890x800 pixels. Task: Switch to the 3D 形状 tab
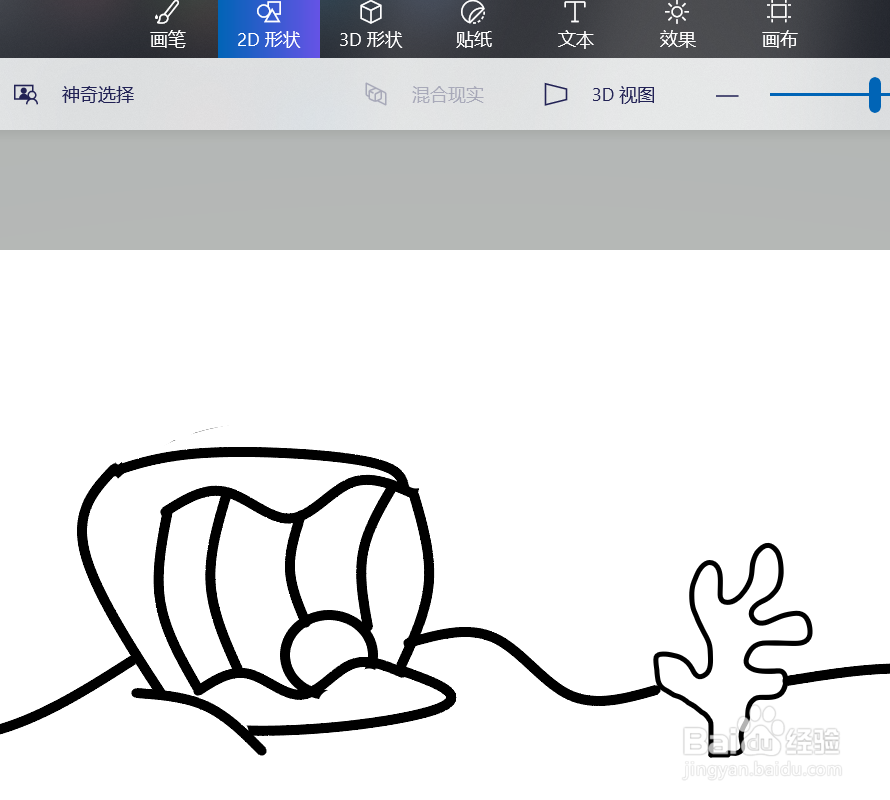point(371,27)
